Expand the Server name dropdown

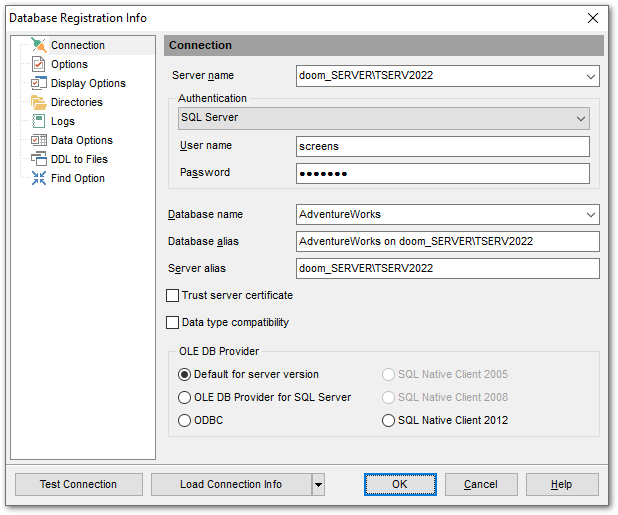[590, 75]
